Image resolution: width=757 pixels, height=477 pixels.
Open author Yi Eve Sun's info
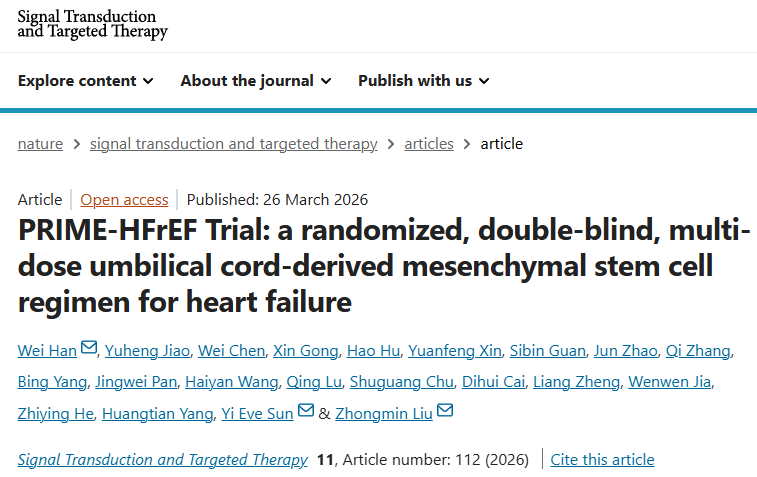click(258, 413)
